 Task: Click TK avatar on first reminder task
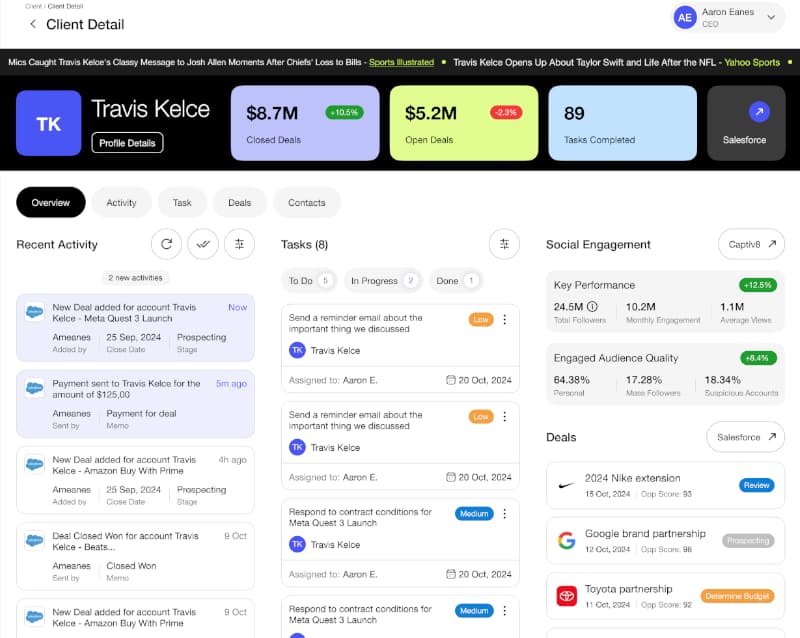coord(297,350)
